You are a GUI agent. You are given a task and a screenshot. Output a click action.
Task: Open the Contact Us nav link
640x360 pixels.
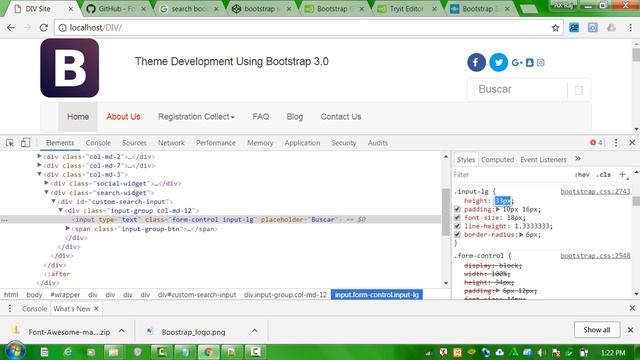pos(340,117)
